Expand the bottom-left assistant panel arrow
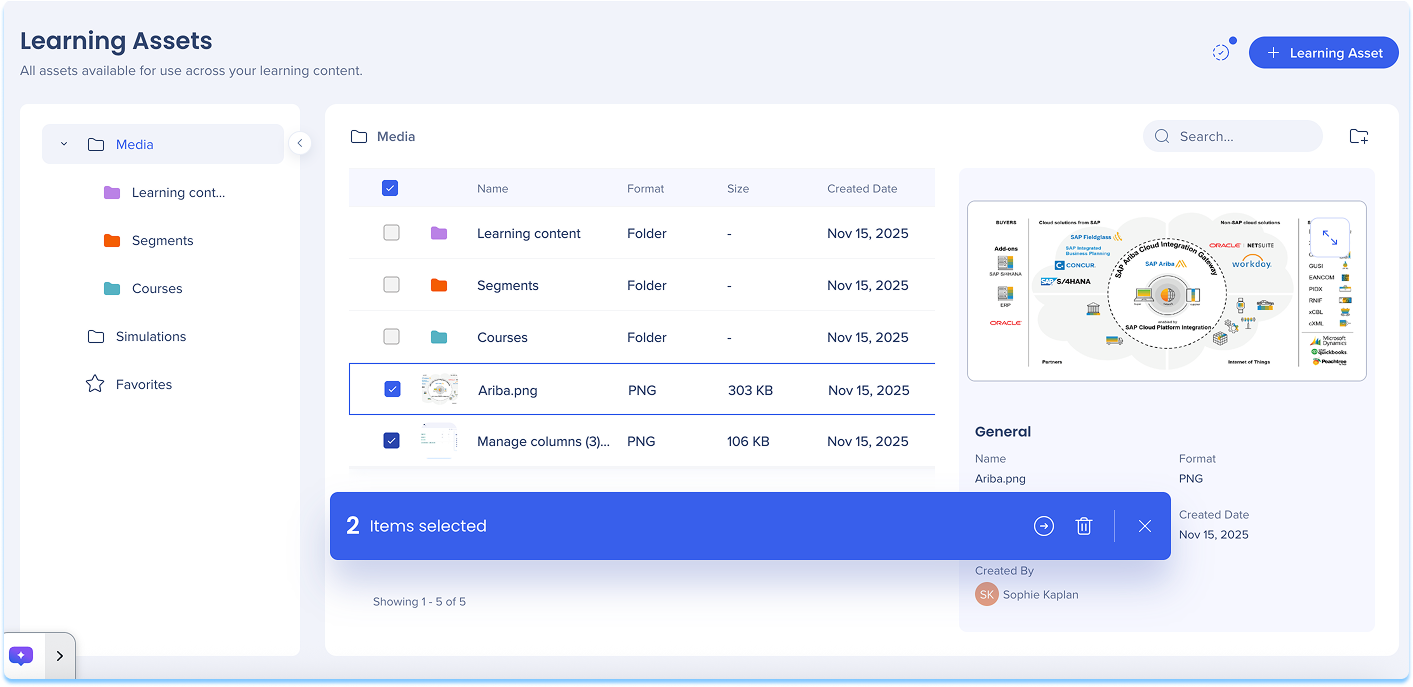Image resolution: width=1413 pixels, height=687 pixels. click(x=59, y=656)
